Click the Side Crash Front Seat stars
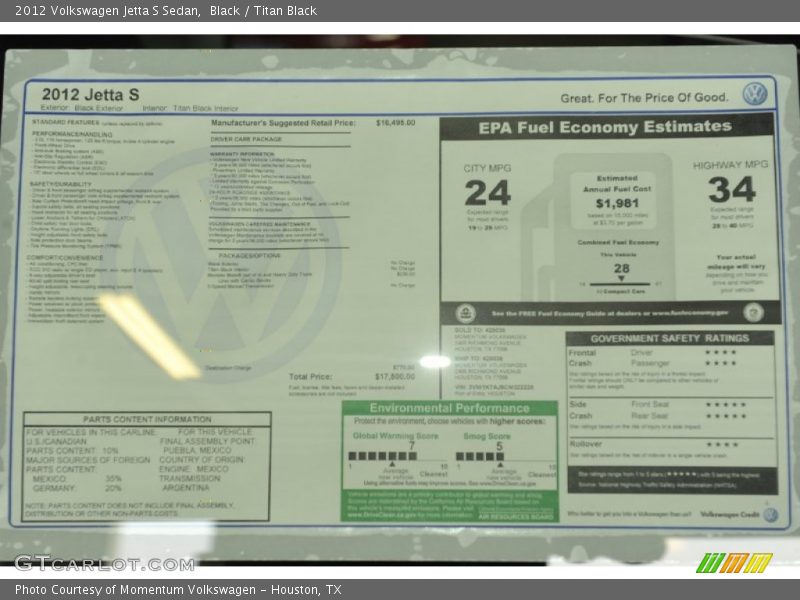800x600 pixels. (726, 405)
